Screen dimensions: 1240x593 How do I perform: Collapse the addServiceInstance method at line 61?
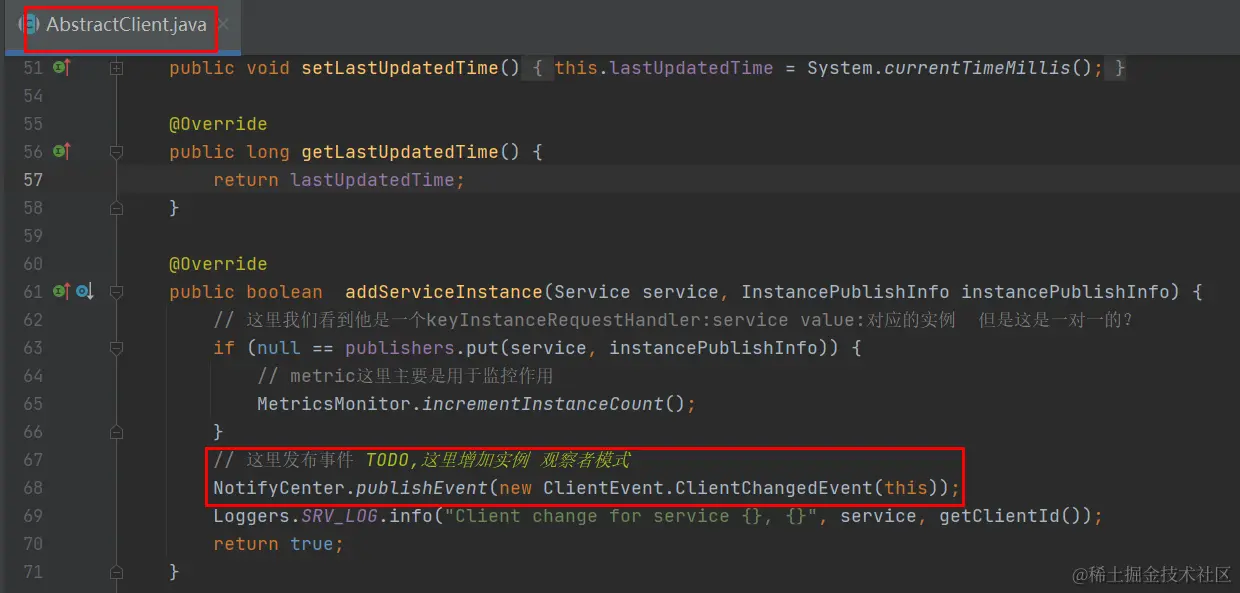[x=116, y=292]
